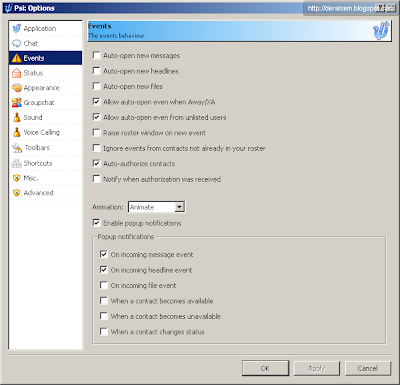Check When a contact becomes available
This screenshot has height=385, width=400.
pyautogui.click(x=104, y=301)
